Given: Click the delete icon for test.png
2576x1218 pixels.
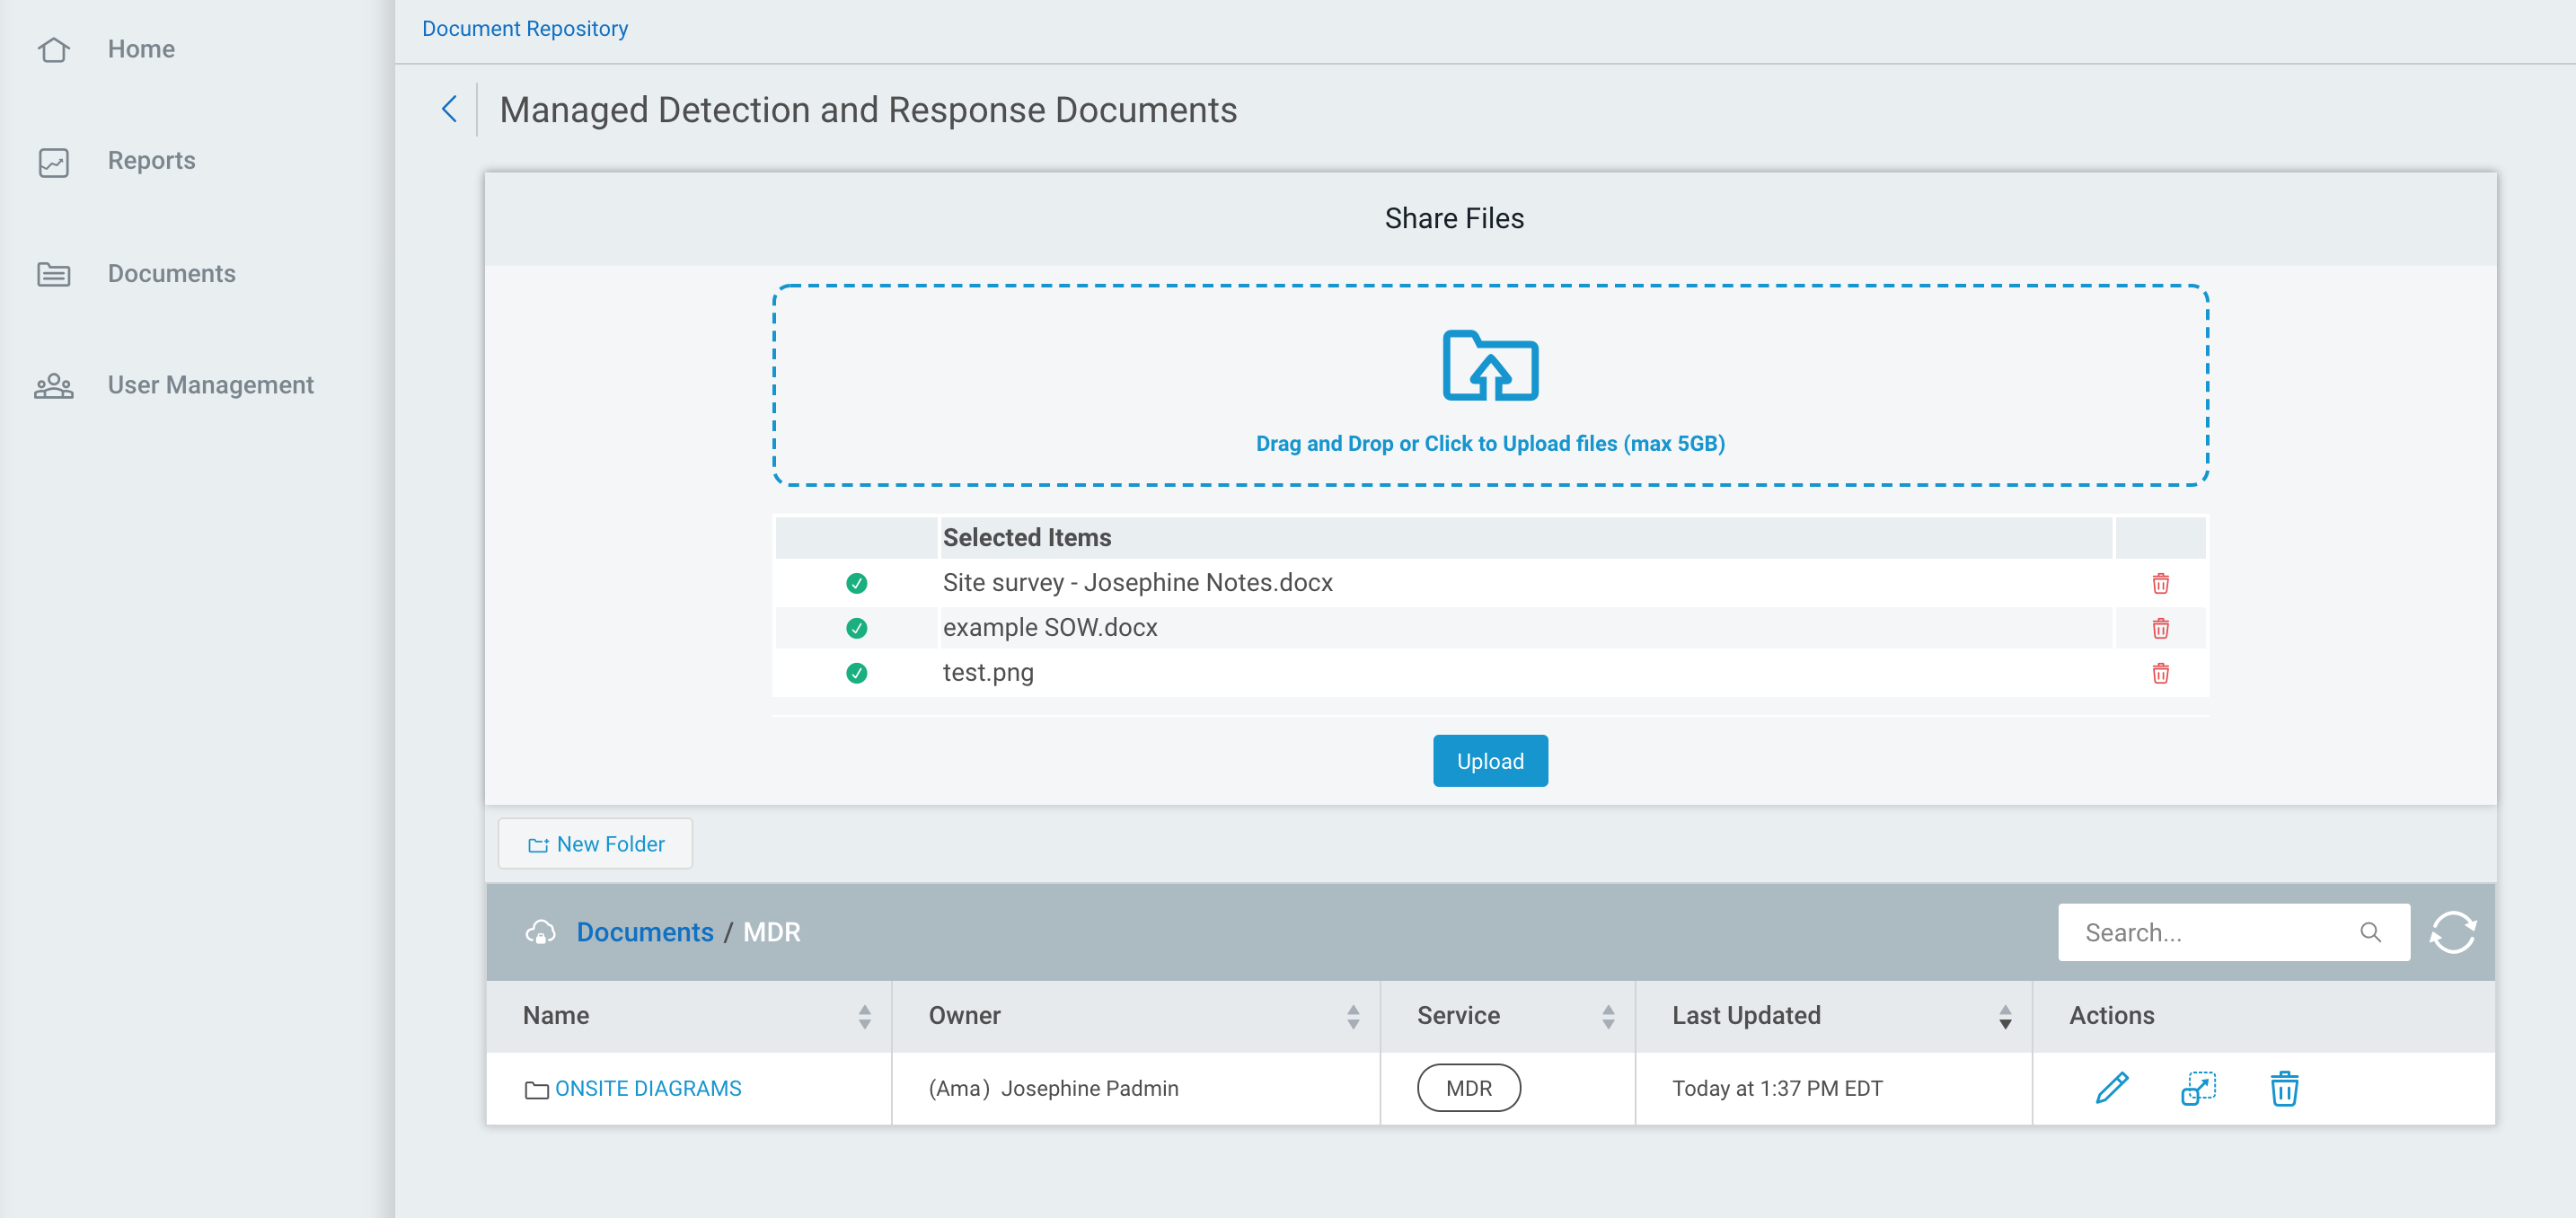Looking at the screenshot, I should click(2160, 672).
